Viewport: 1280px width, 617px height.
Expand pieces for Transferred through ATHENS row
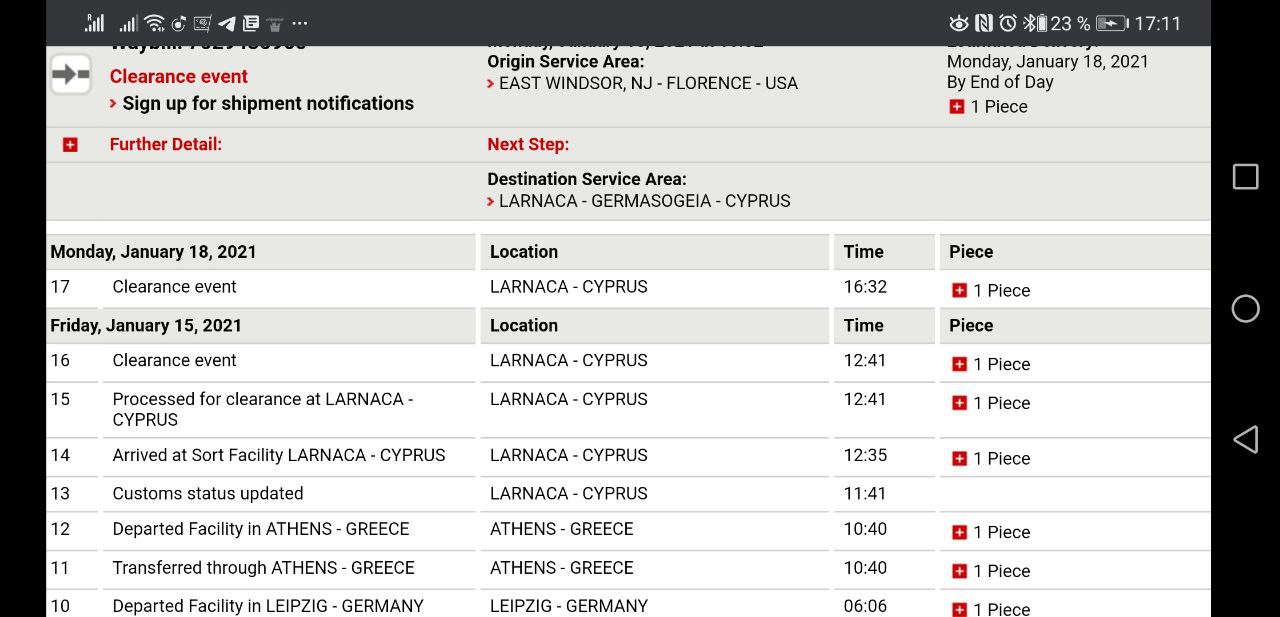tap(959, 571)
